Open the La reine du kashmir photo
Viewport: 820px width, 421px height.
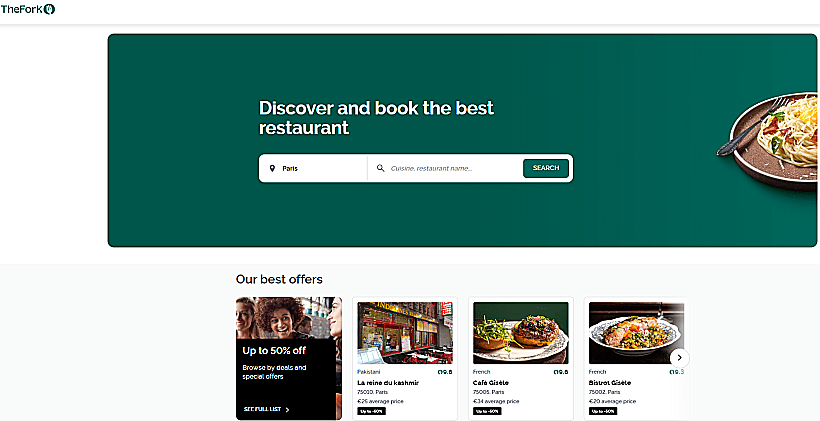pos(405,333)
